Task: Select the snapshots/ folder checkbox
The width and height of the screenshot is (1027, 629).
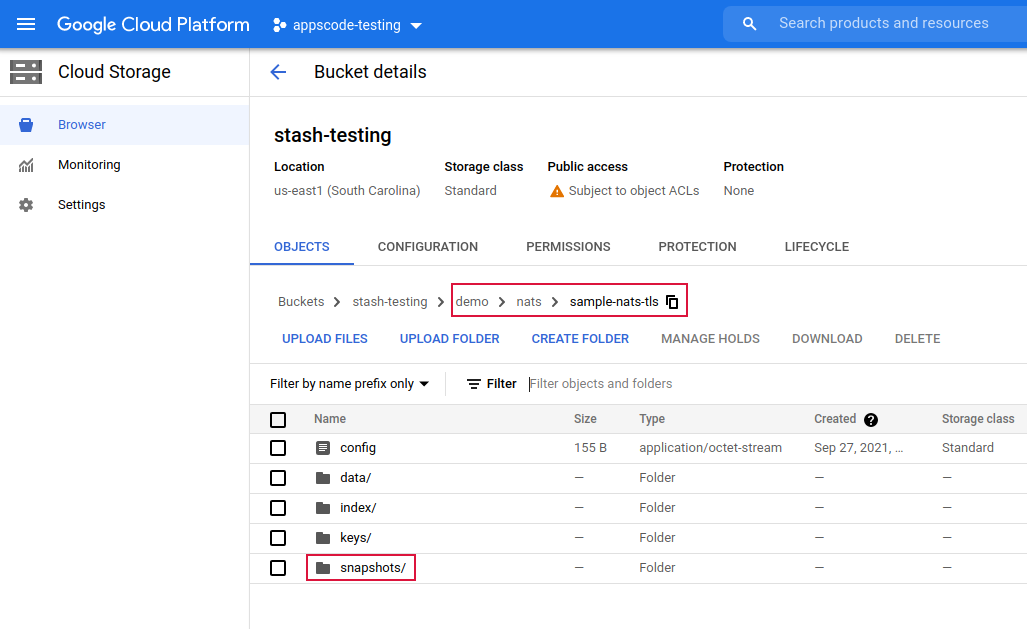Action: (278, 568)
